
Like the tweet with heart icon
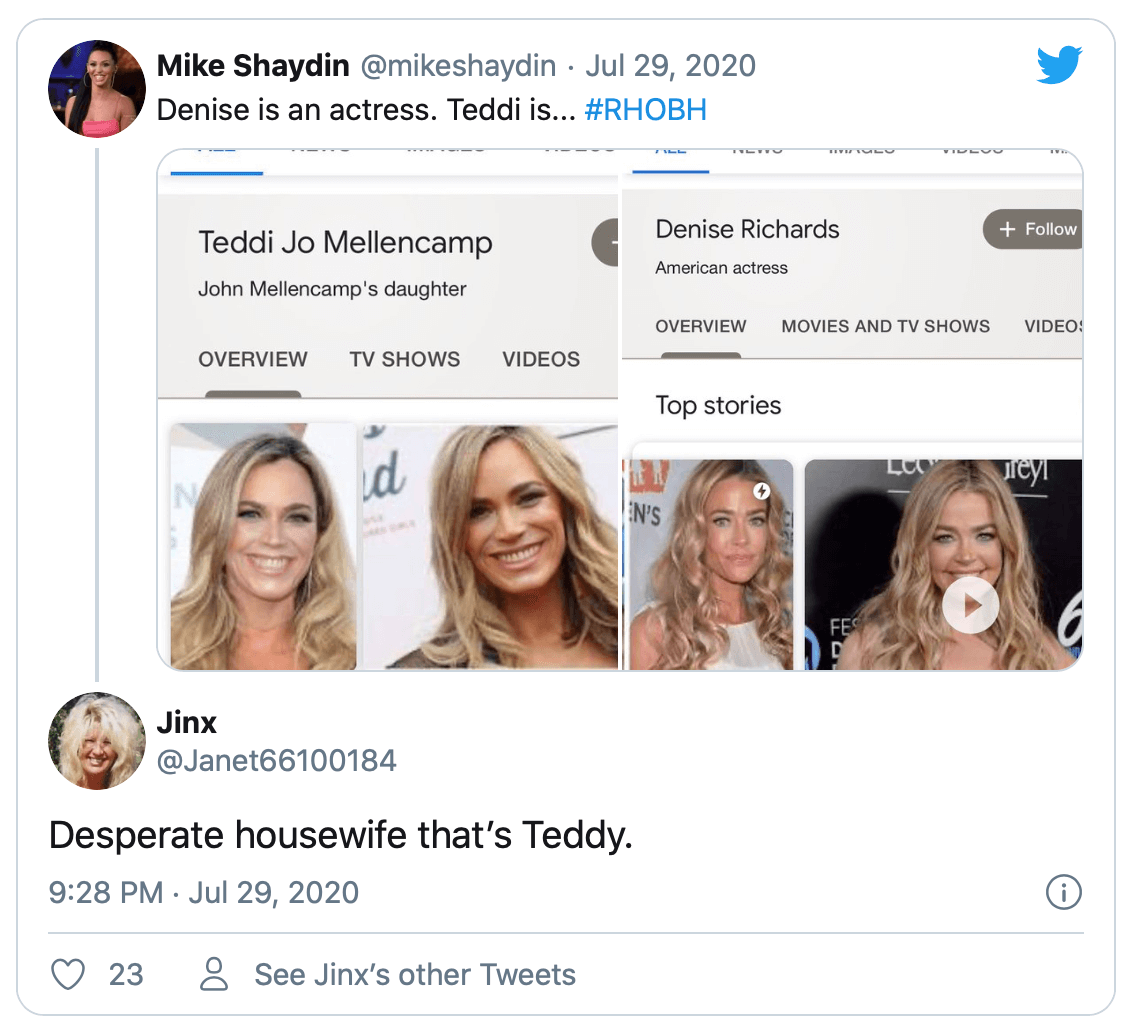(68, 974)
